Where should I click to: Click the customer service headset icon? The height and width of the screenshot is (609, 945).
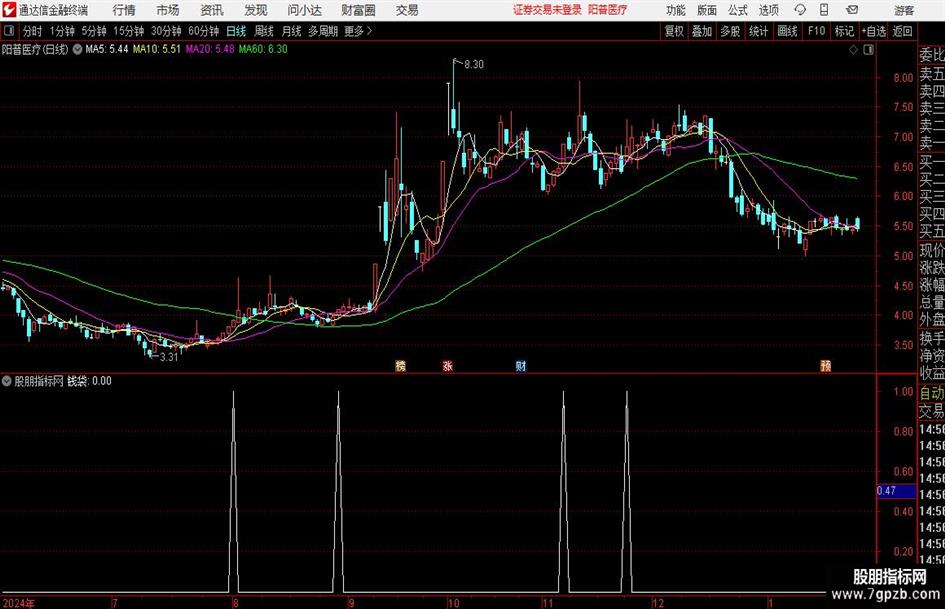point(800,10)
